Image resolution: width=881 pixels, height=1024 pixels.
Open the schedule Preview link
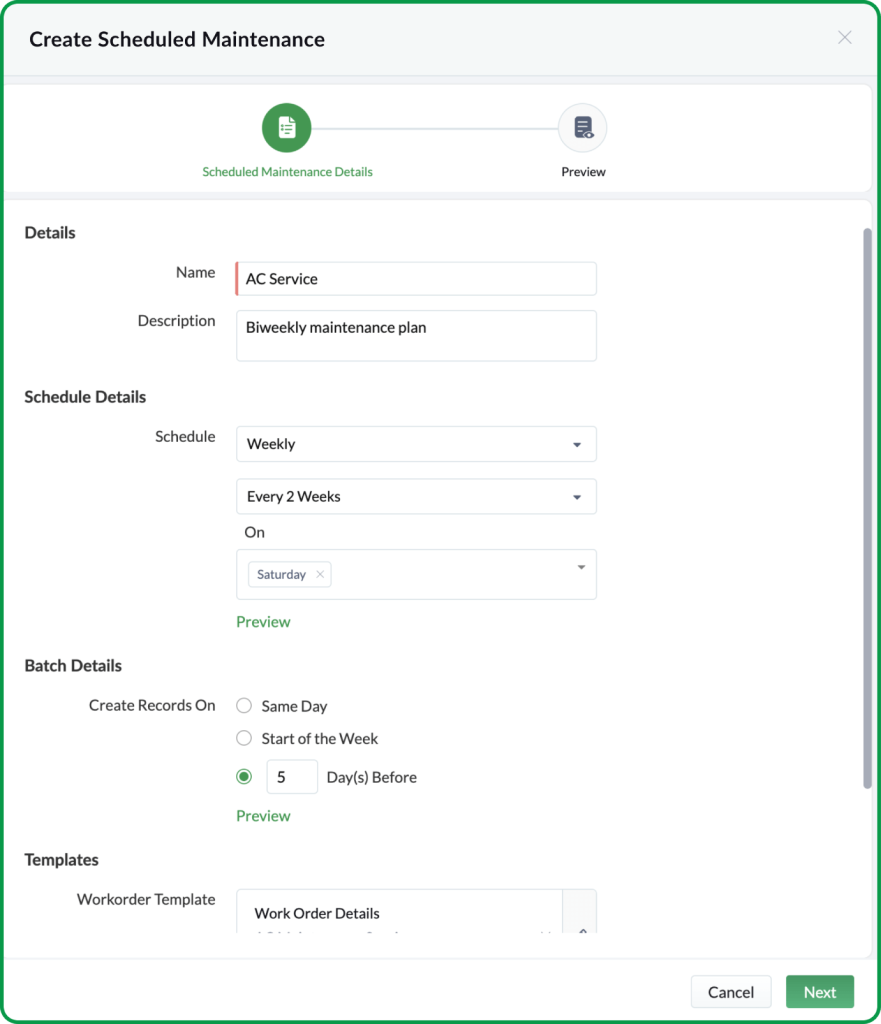click(x=263, y=621)
